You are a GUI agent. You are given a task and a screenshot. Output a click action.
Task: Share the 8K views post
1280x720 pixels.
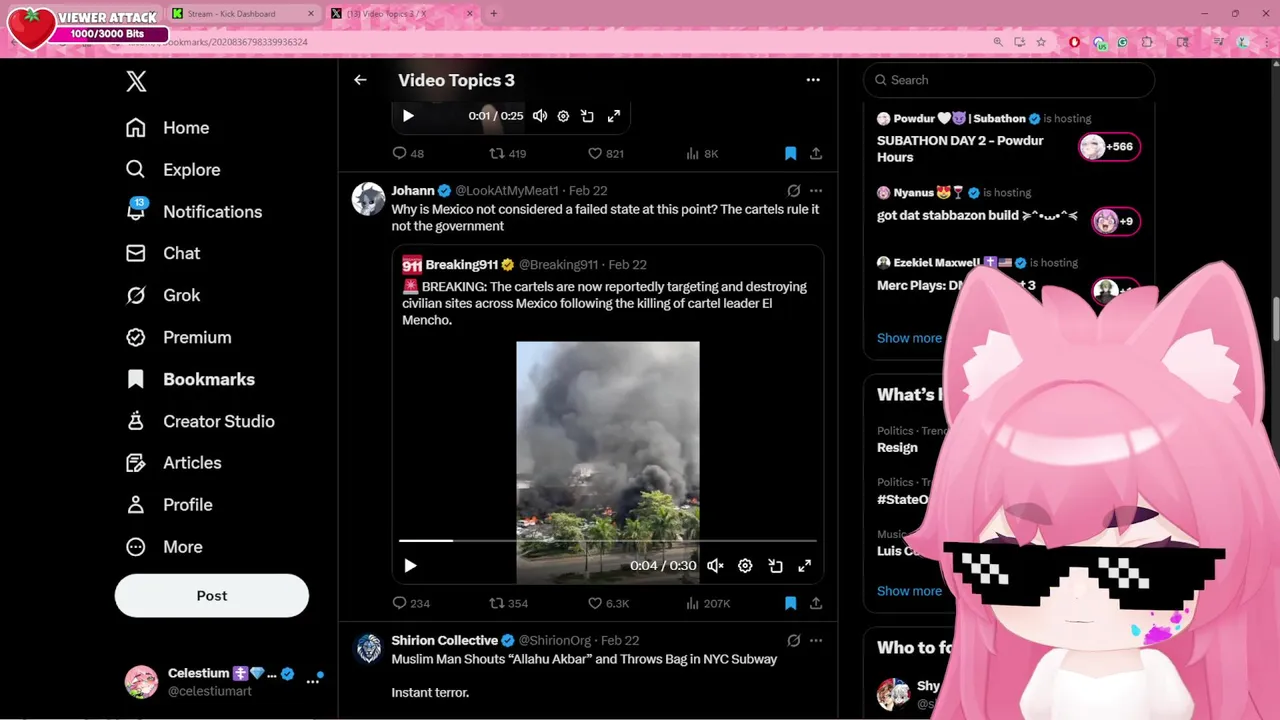816,154
